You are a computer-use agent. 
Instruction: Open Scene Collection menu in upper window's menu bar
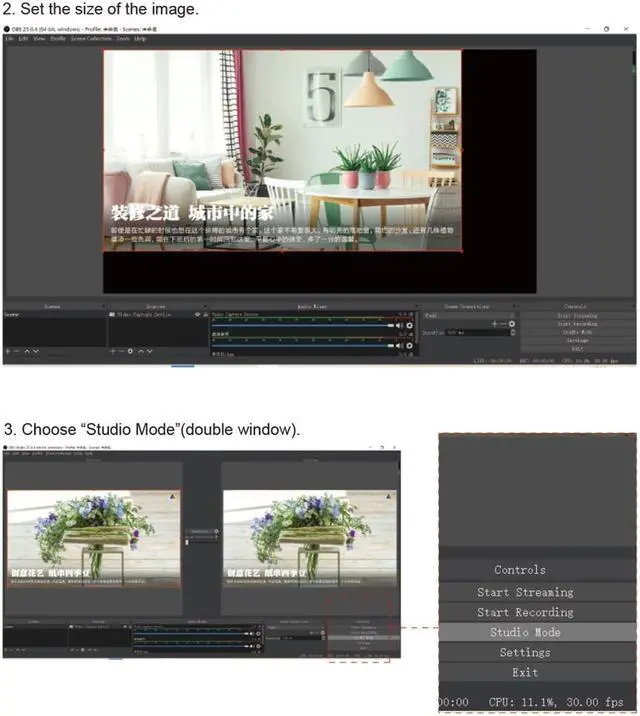(x=91, y=39)
